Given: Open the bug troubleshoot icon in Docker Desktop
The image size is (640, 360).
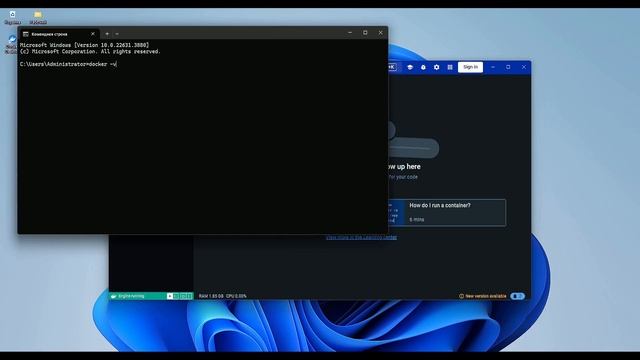Looking at the screenshot, I should (x=423, y=67).
